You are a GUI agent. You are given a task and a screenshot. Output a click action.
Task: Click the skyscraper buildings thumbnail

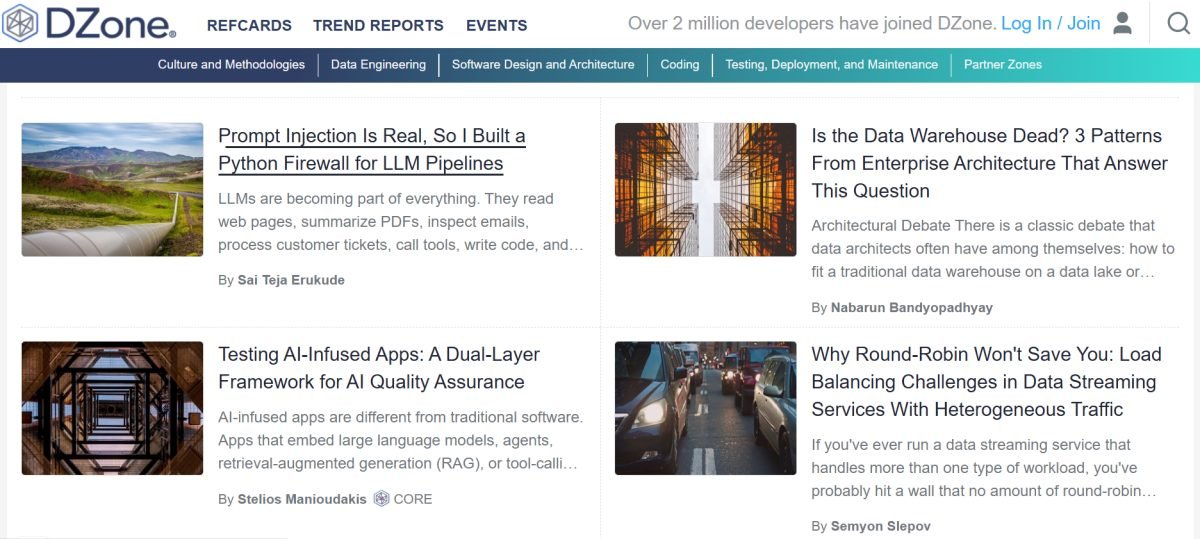pos(705,190)
